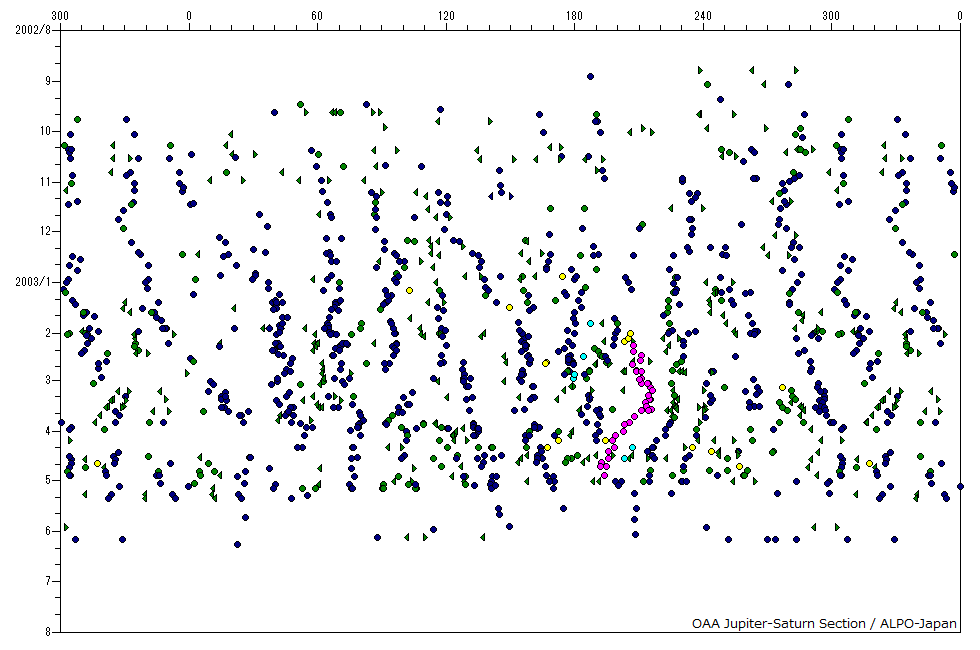The width and height of the screenshot is (980, 650).
Task: Click the 60 longitude label on the top axis
Action: pyautogui.click(x=317, y=16)
